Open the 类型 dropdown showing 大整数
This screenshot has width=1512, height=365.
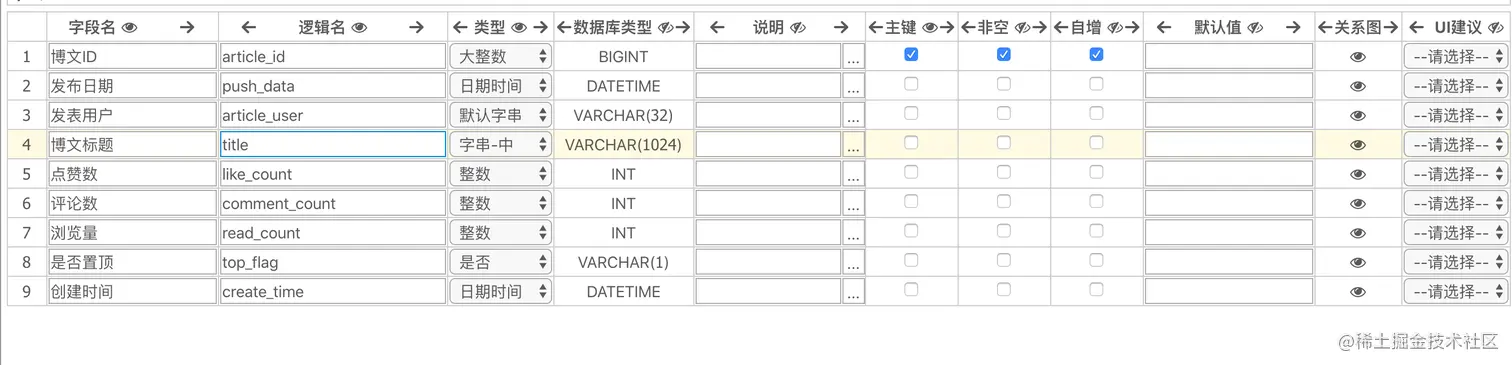click(501, 57)
